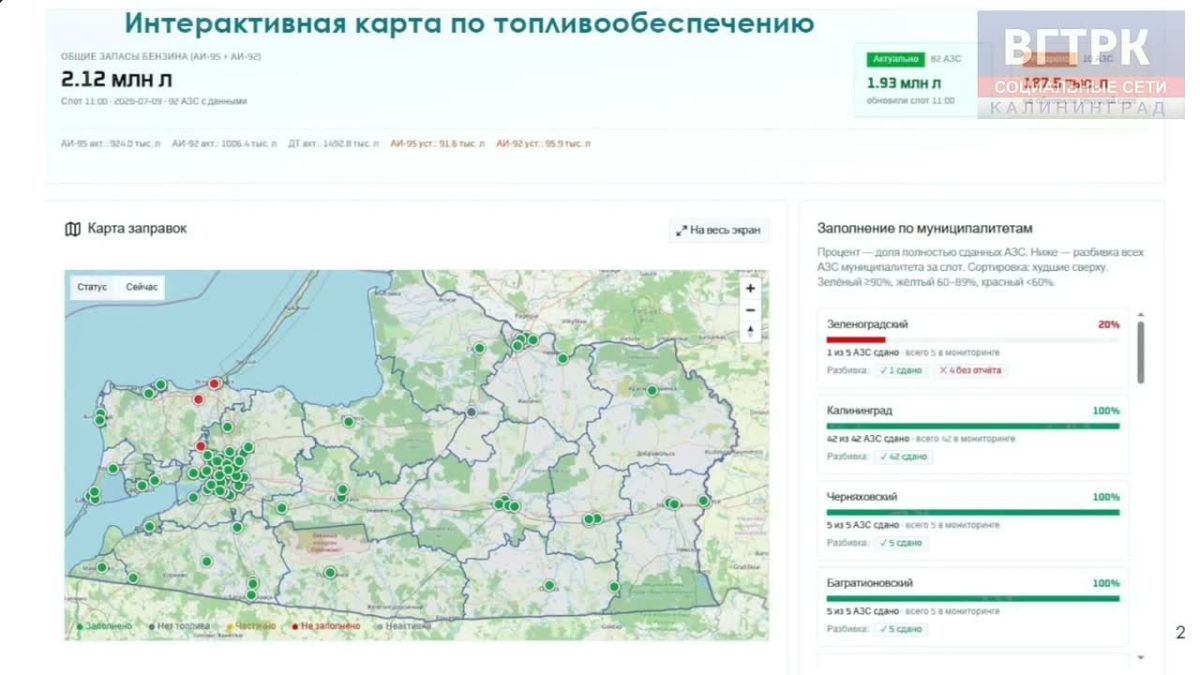This screenshot has width=1200, height=675.
Task: Open the "Черняховский" municipality card title
Action: pos(862,497)
